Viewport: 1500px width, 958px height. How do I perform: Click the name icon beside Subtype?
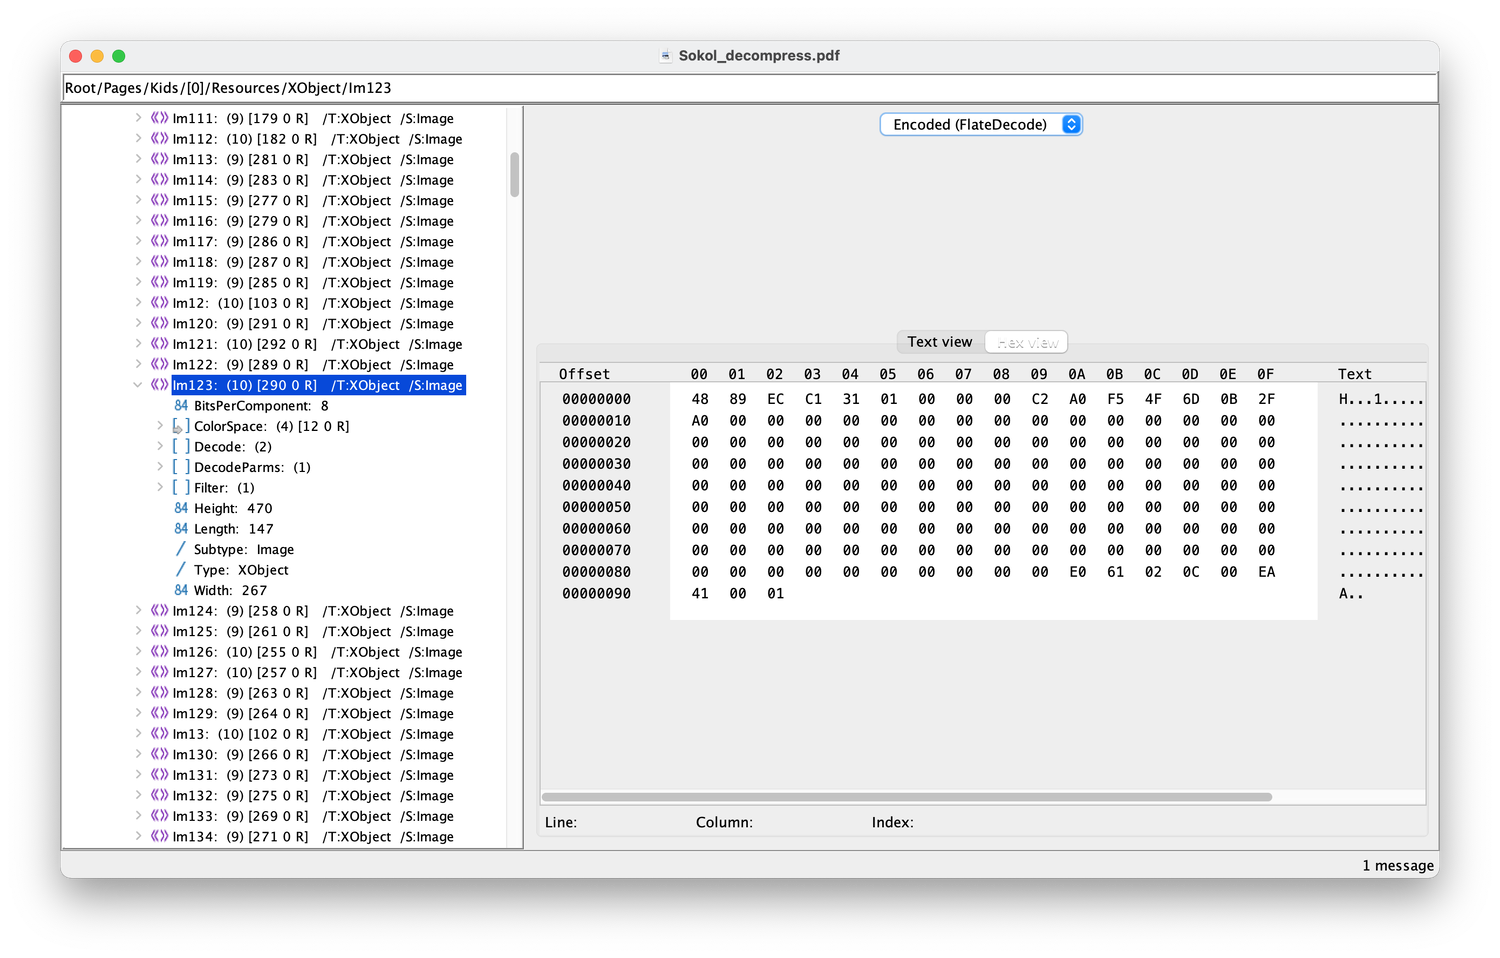[x=181, y=549]
